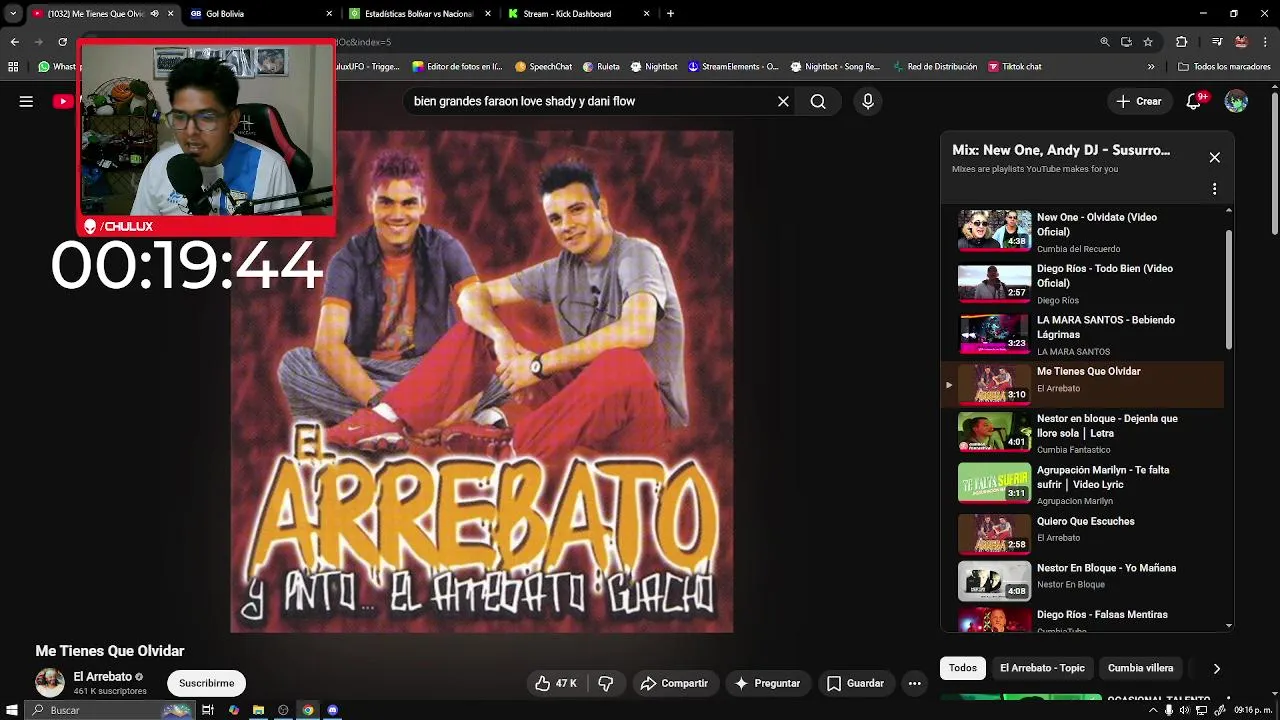Open El Arrebato channel name link
The height and width of the screenshot is (720, 1280).
(102, 677)
